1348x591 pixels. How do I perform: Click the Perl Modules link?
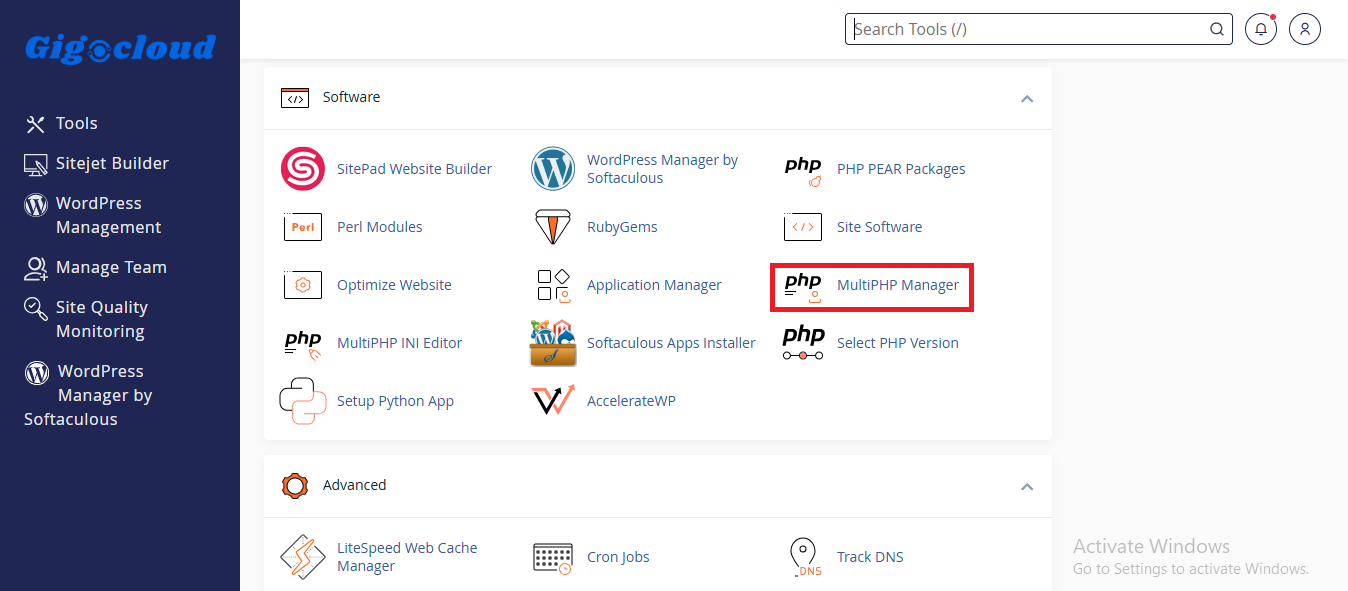point(380,227)
